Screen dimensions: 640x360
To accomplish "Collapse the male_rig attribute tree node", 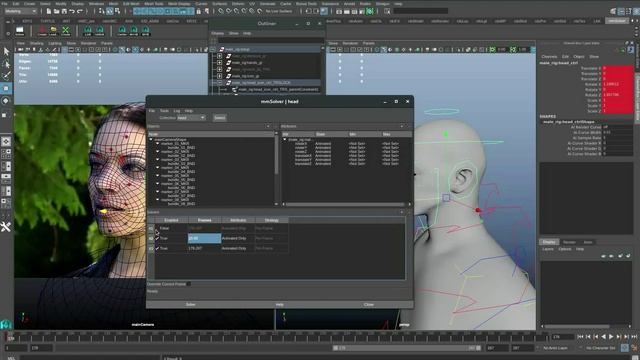I will tap(285, 140).
